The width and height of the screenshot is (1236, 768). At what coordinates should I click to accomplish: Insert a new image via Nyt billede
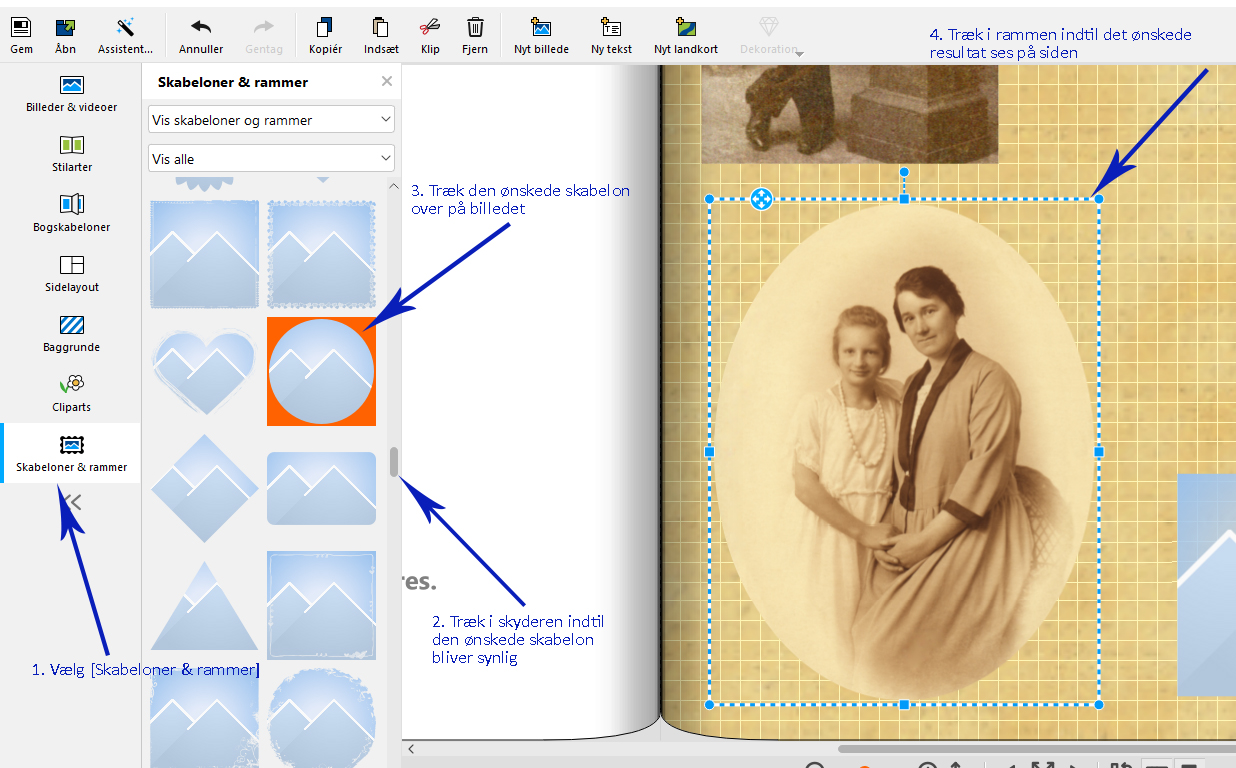click(x=541, y=34)
